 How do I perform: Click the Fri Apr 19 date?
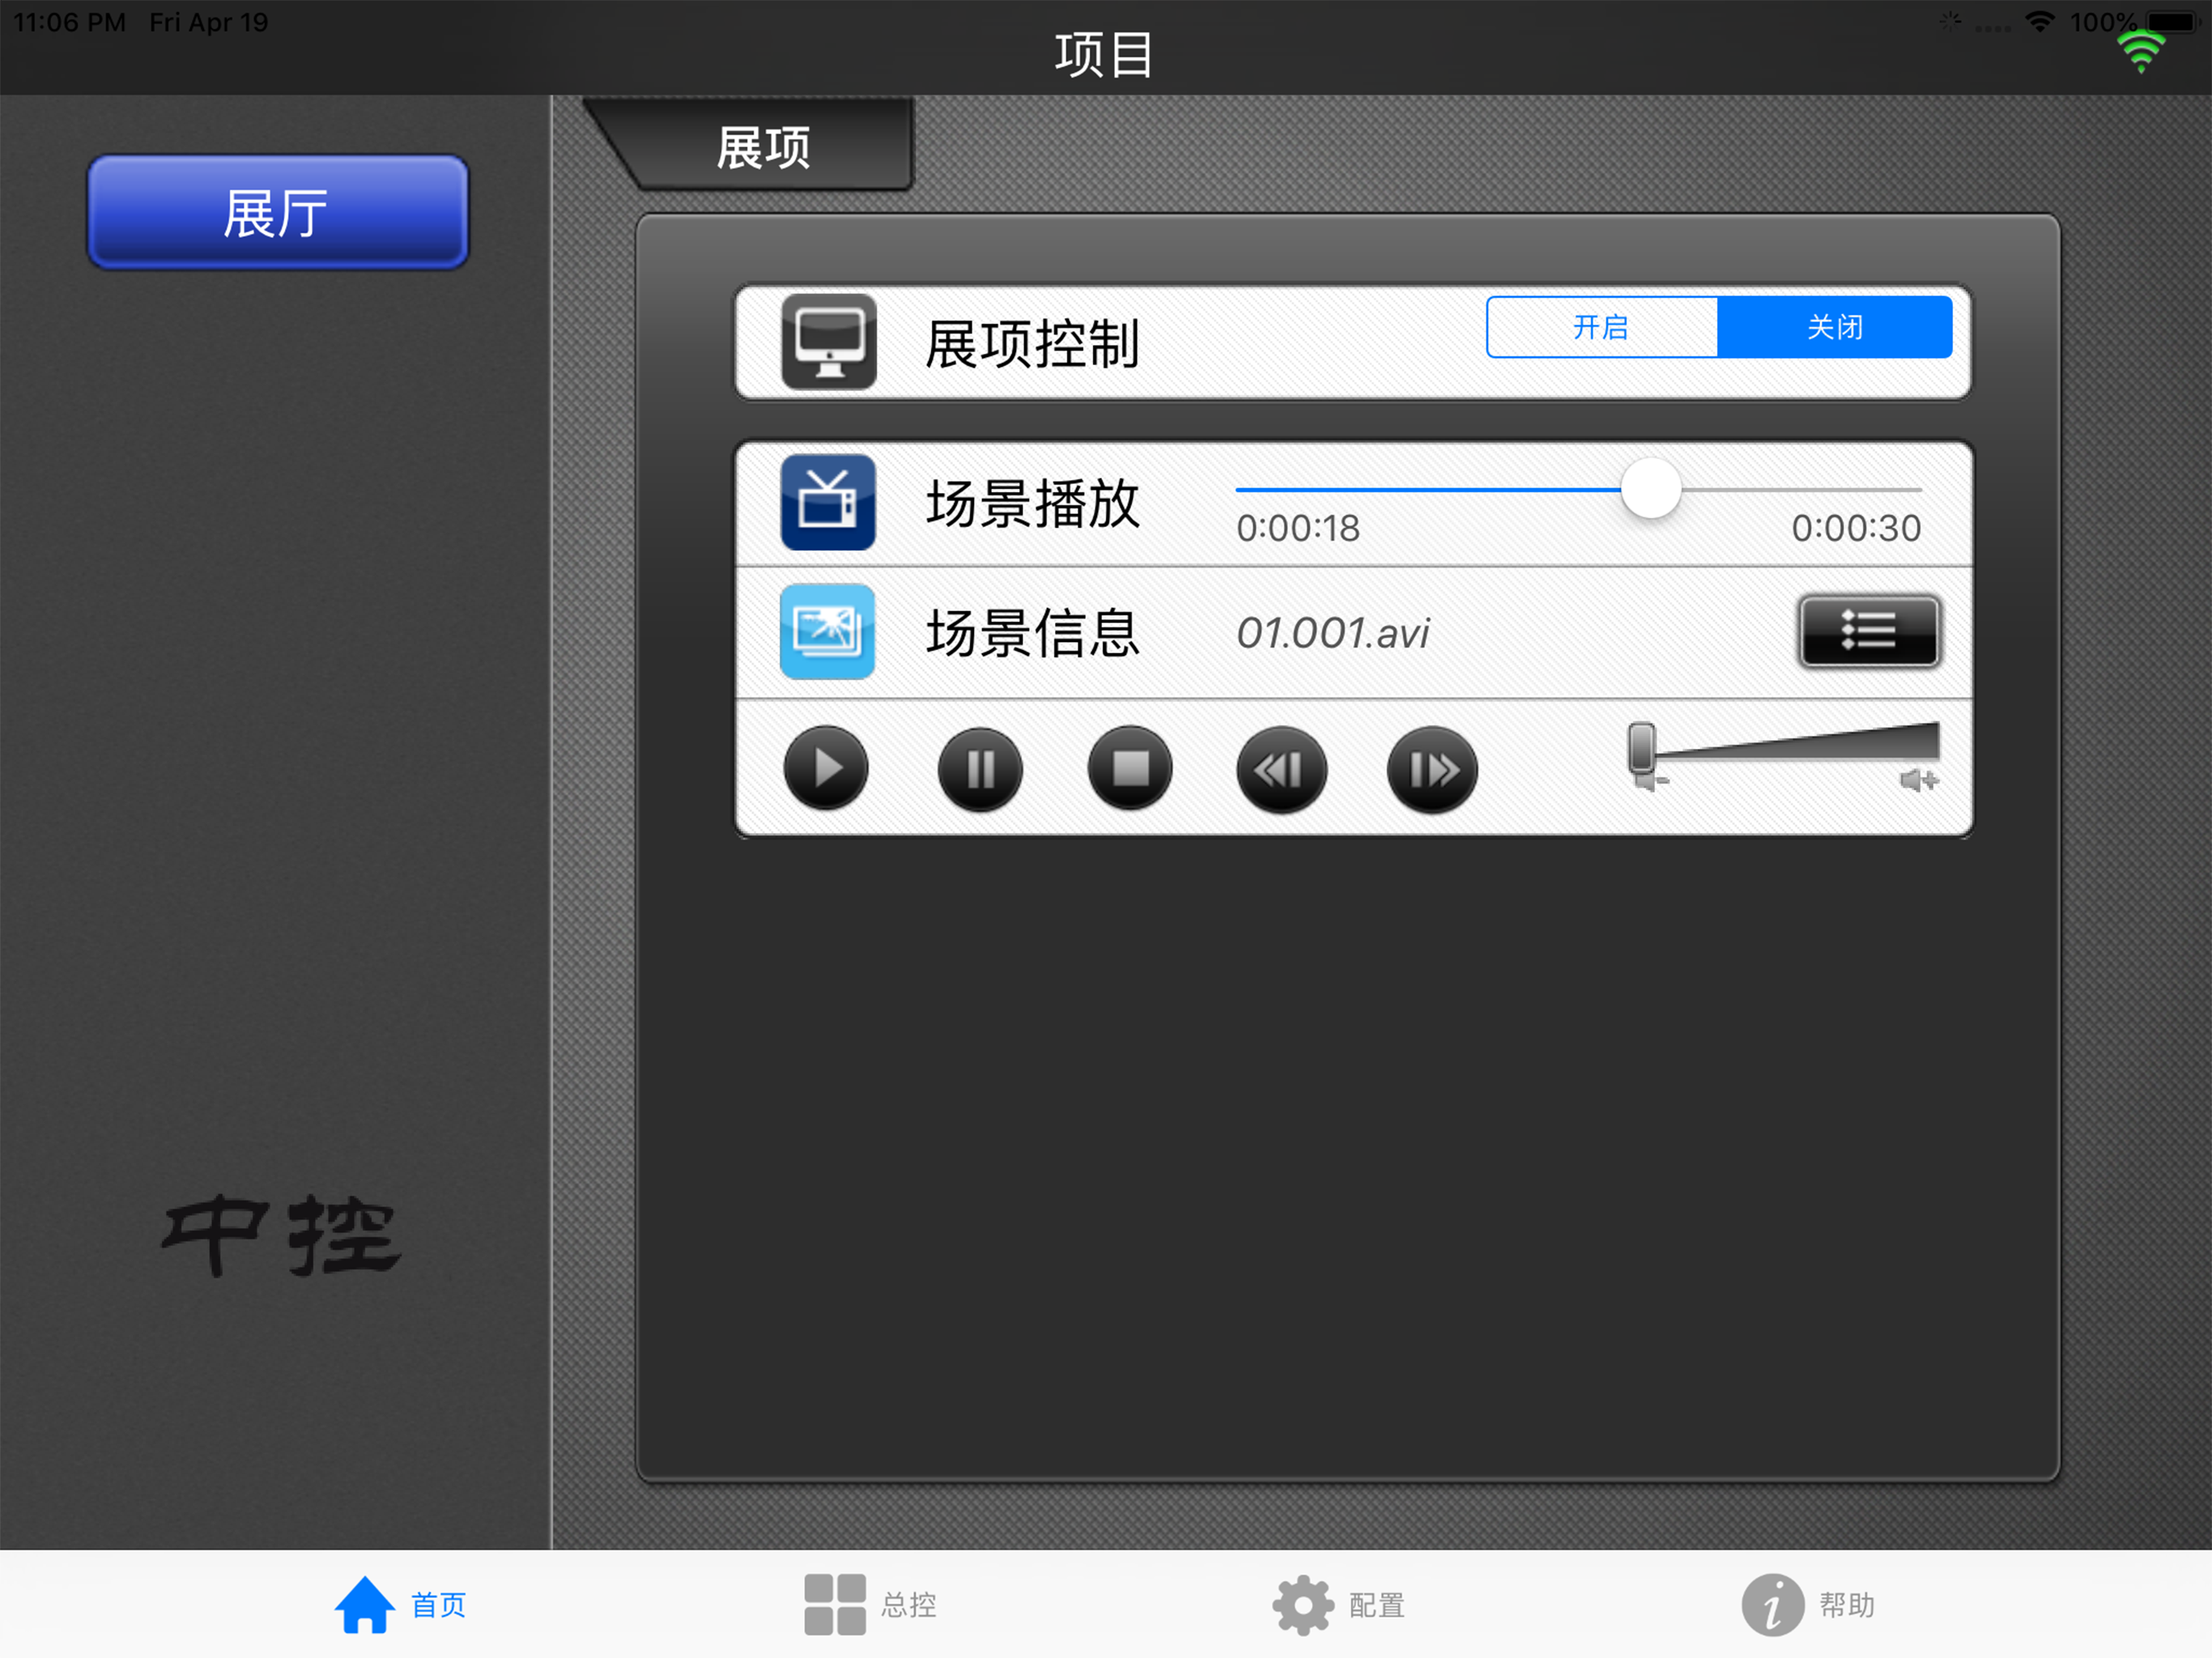(x=209, y=22)
